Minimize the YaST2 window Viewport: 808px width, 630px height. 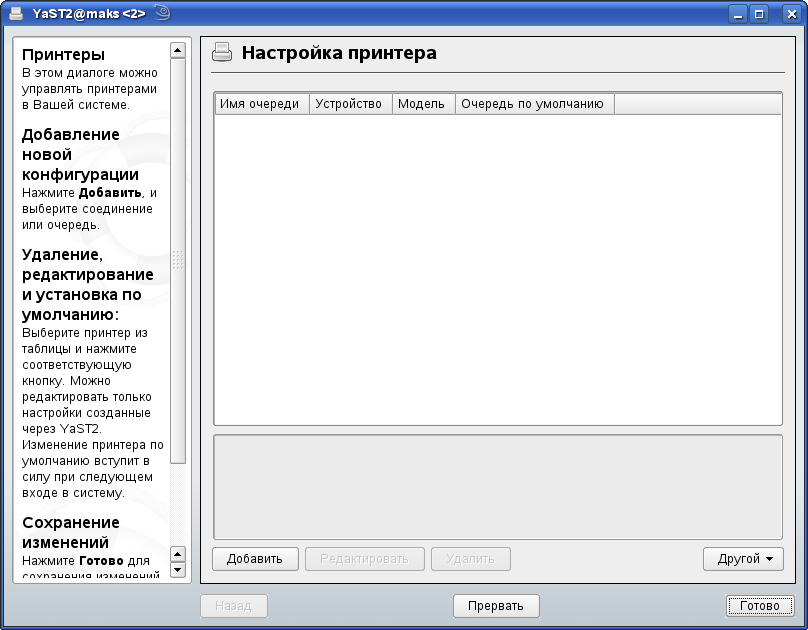738,14
